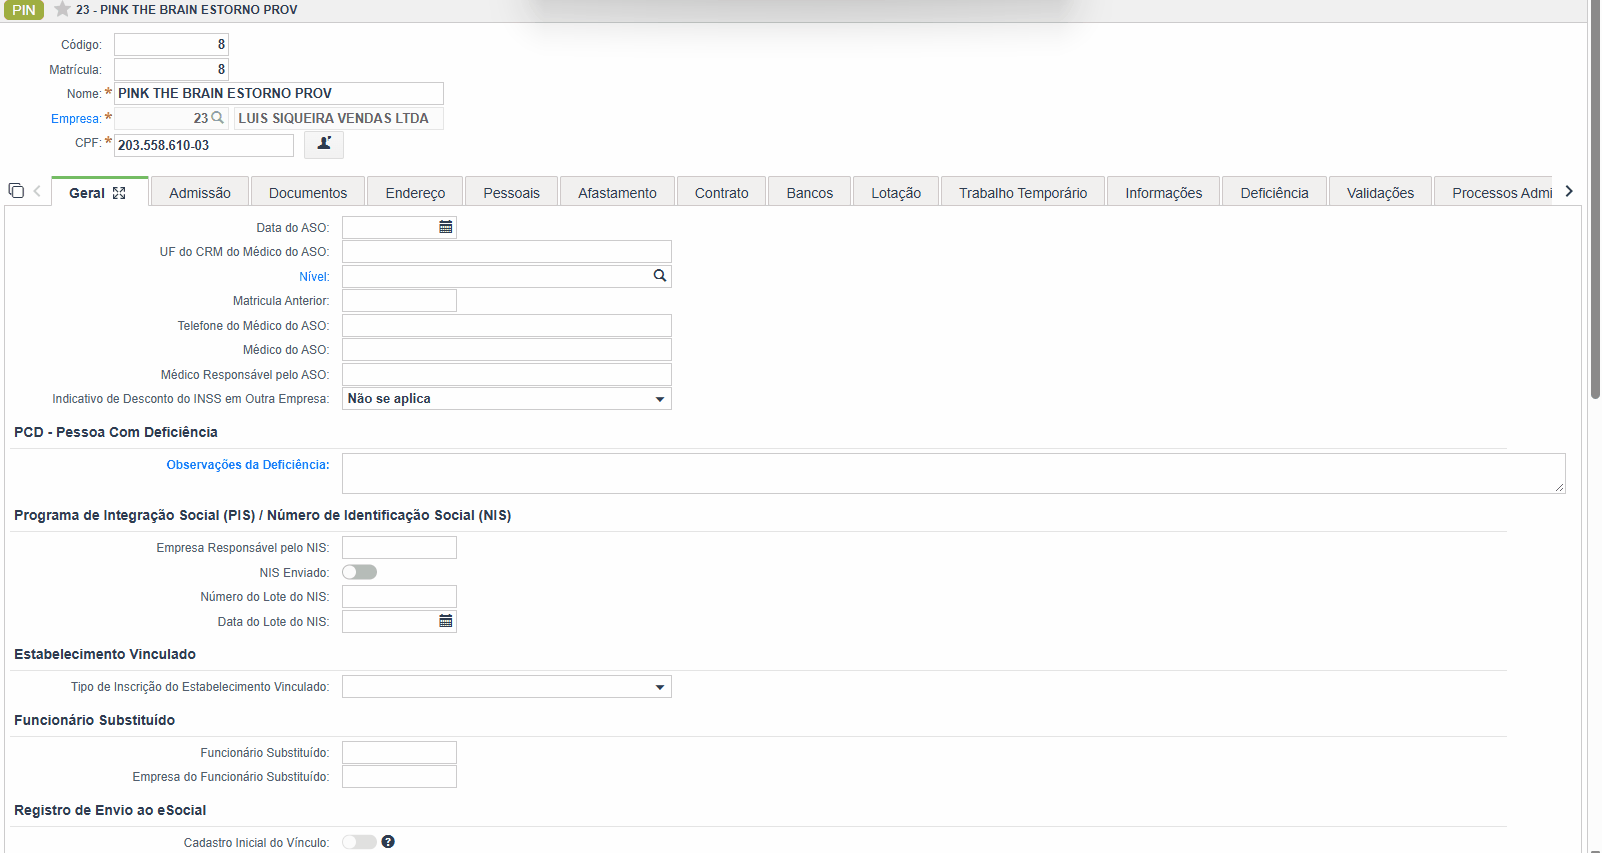
Task: Show more tabs with right chevron
Action: (1569, 191)
